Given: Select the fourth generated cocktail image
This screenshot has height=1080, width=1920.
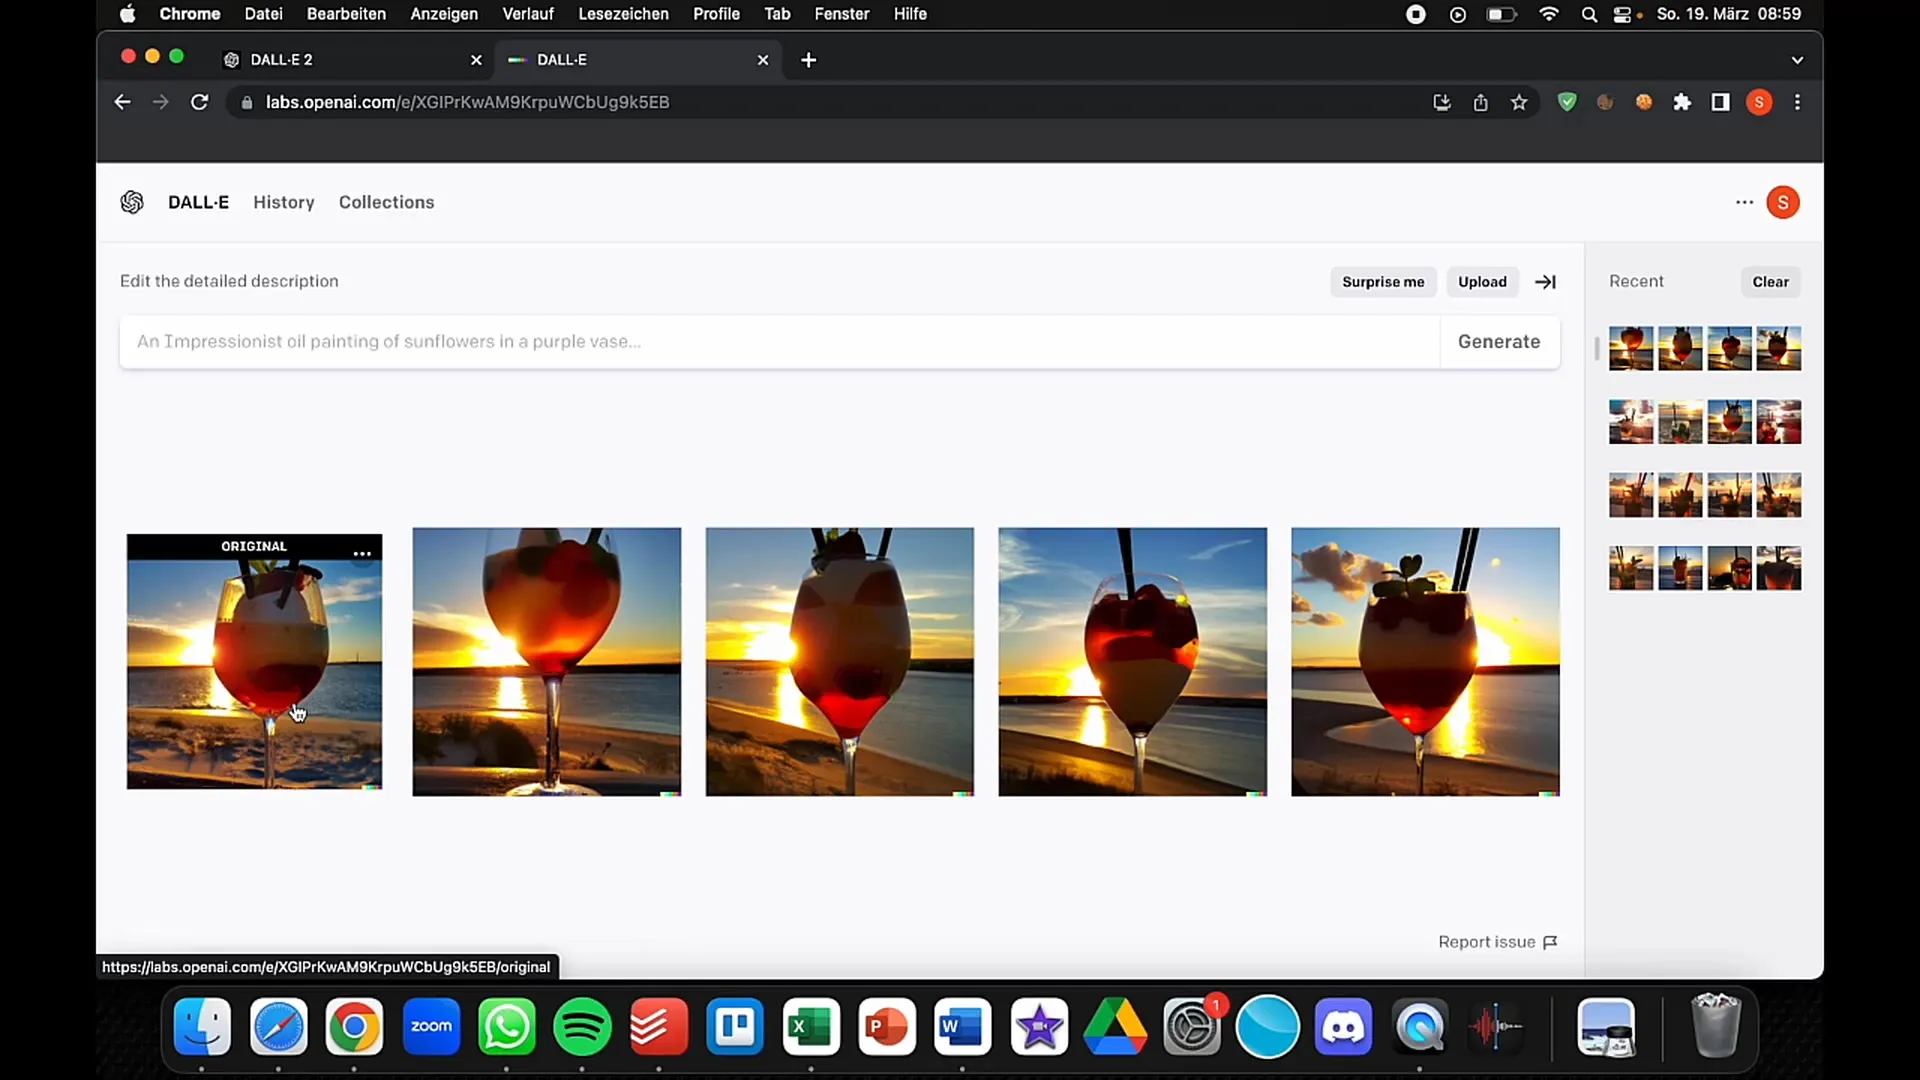Looking at the screenshot, I should (1425, 661).
